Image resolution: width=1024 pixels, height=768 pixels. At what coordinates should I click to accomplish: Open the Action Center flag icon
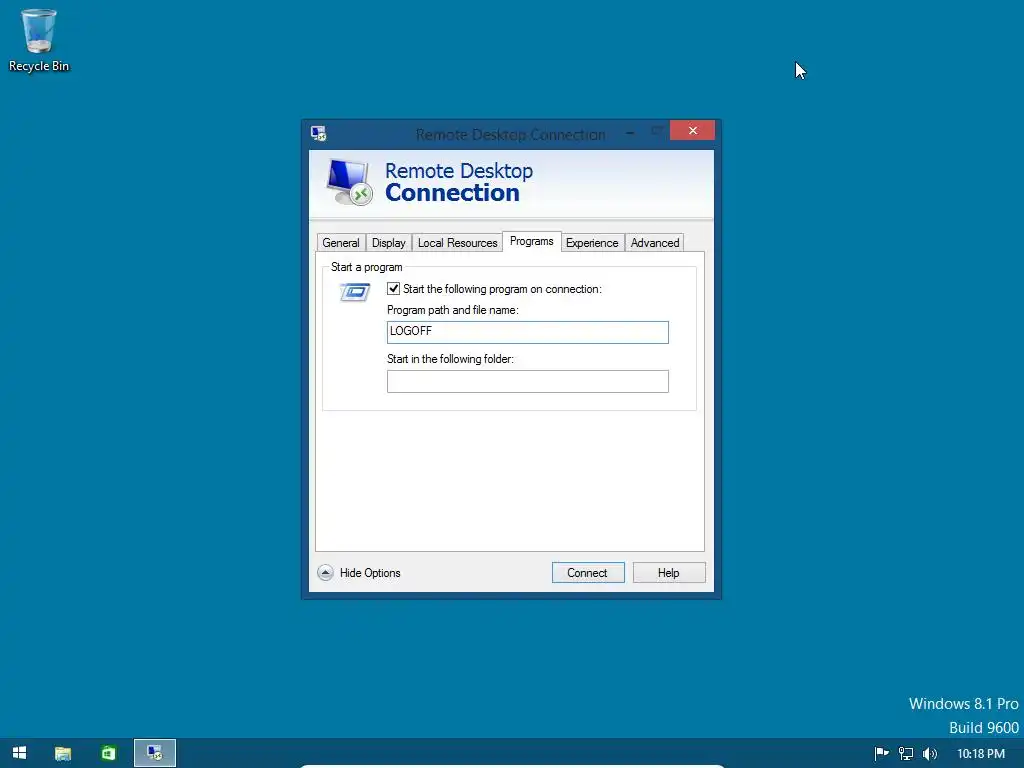[881, 754]
